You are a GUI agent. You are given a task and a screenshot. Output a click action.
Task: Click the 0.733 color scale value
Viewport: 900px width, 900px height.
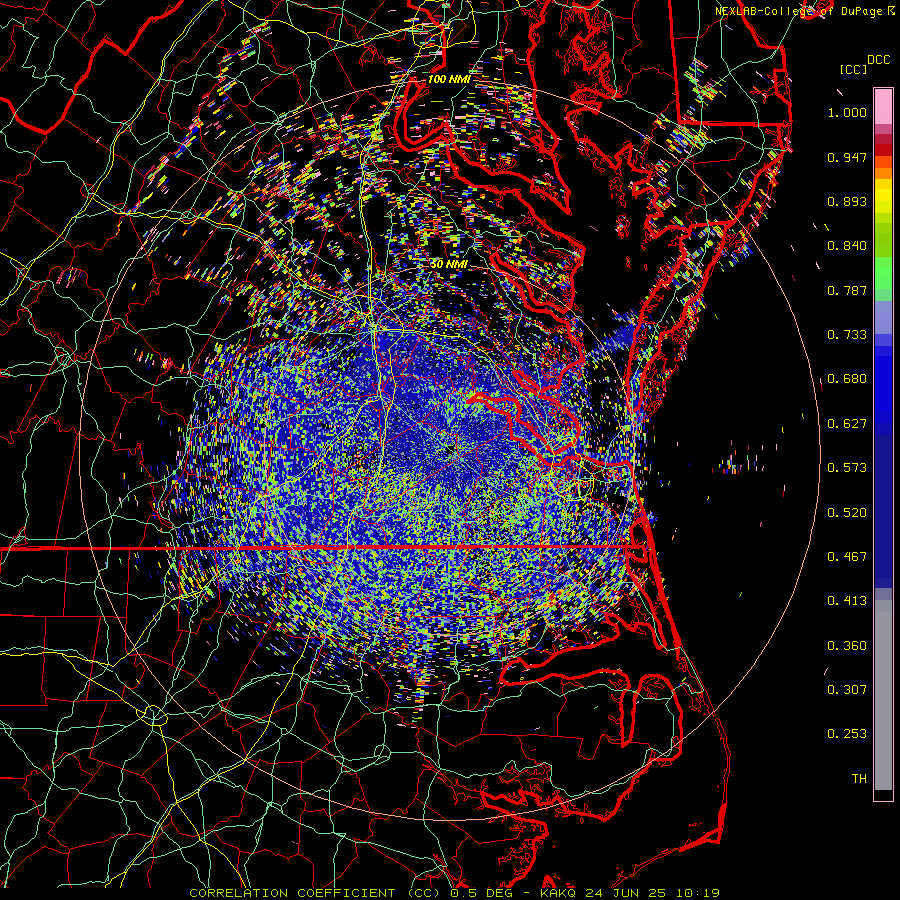[x=847, y=335]
